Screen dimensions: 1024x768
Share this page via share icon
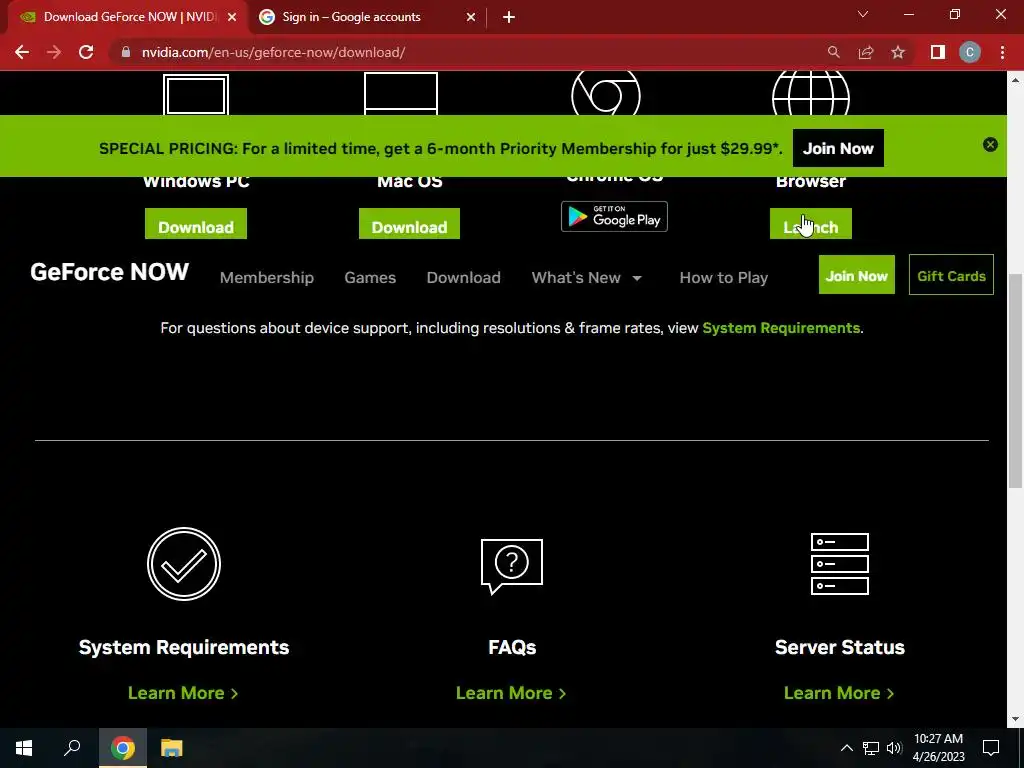click(866, 52)
